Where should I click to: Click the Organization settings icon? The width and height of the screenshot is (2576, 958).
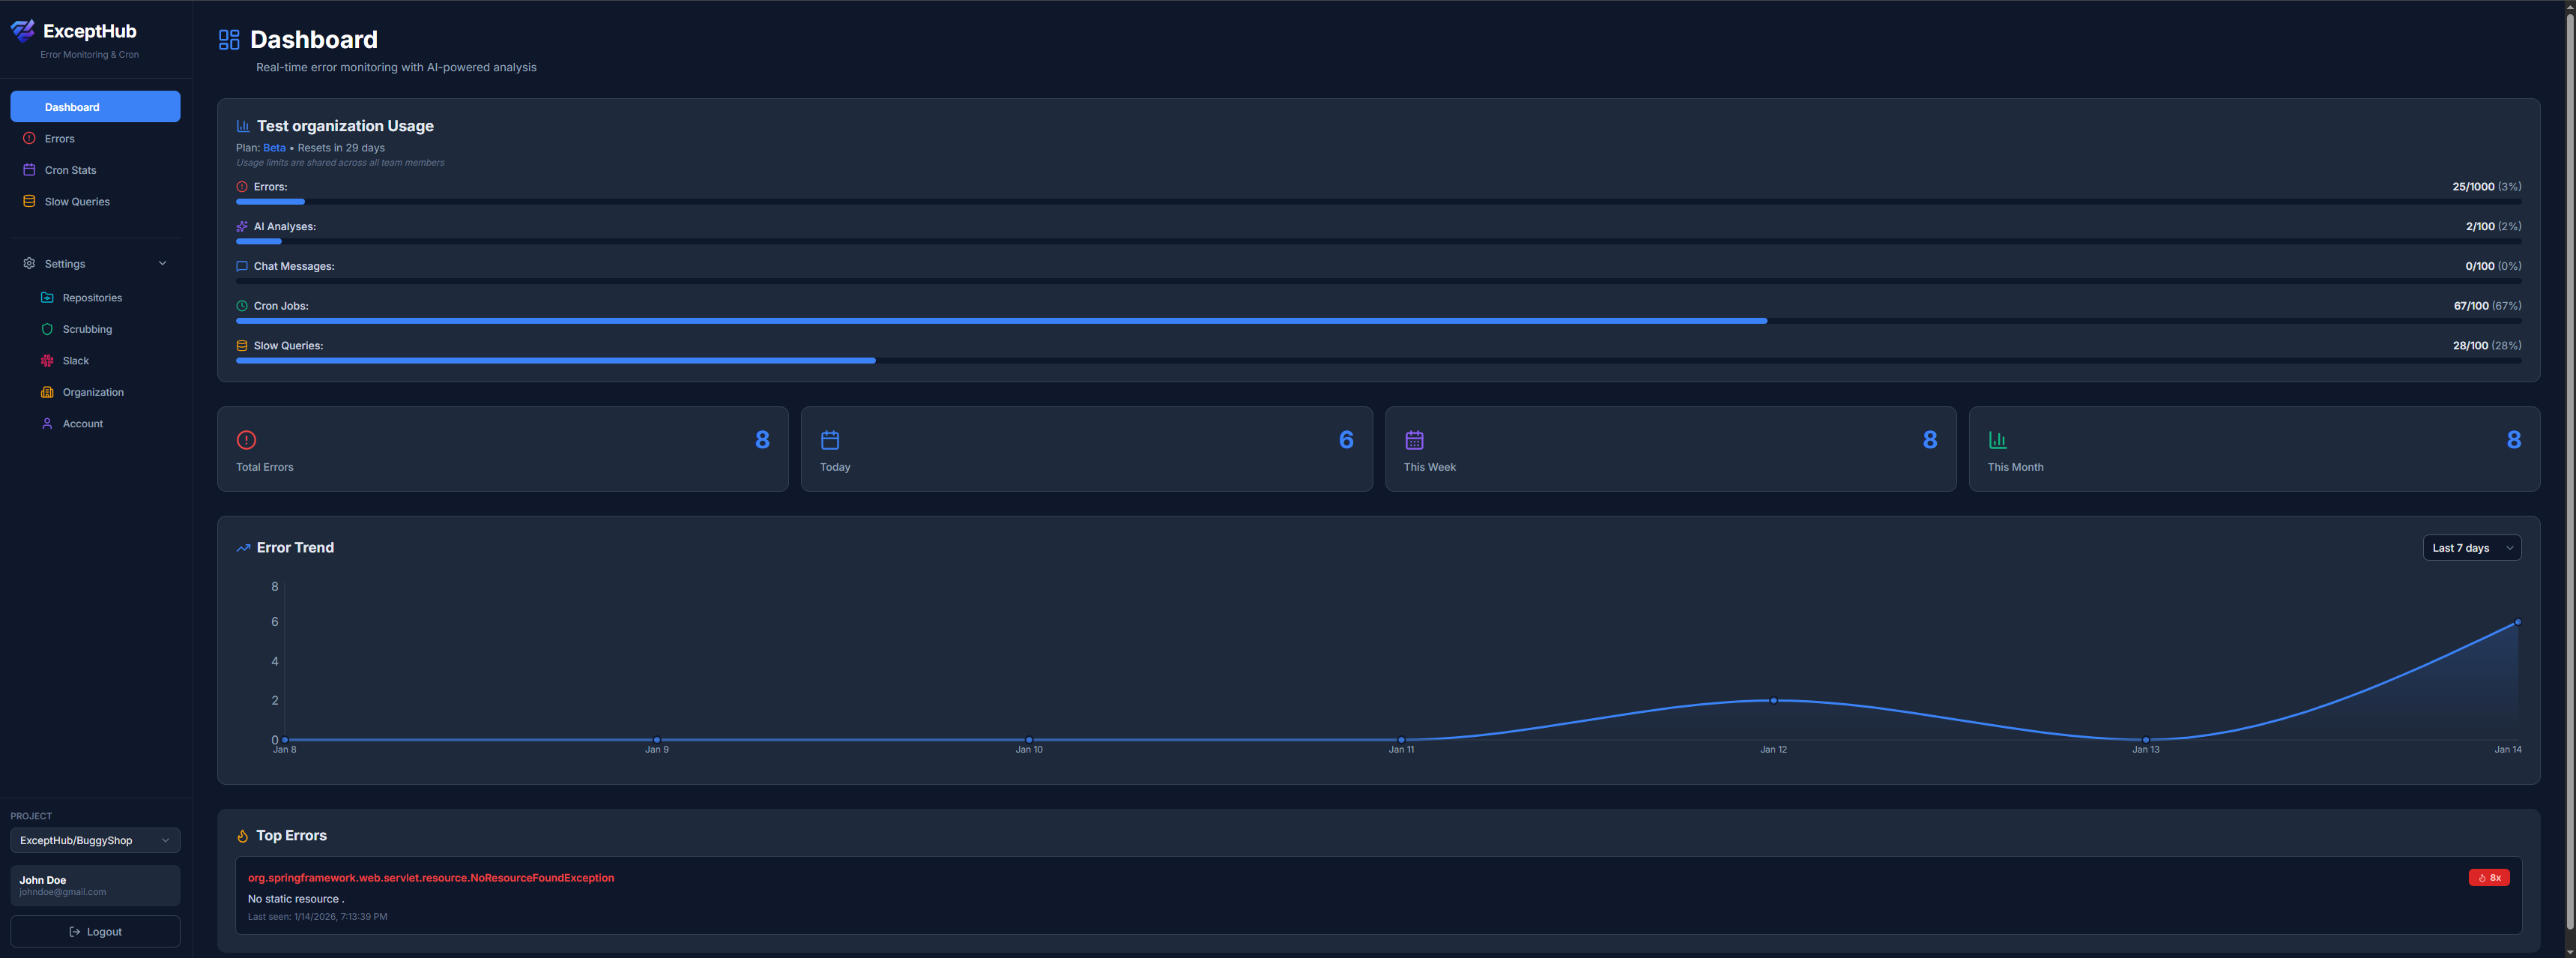[47, 392]
